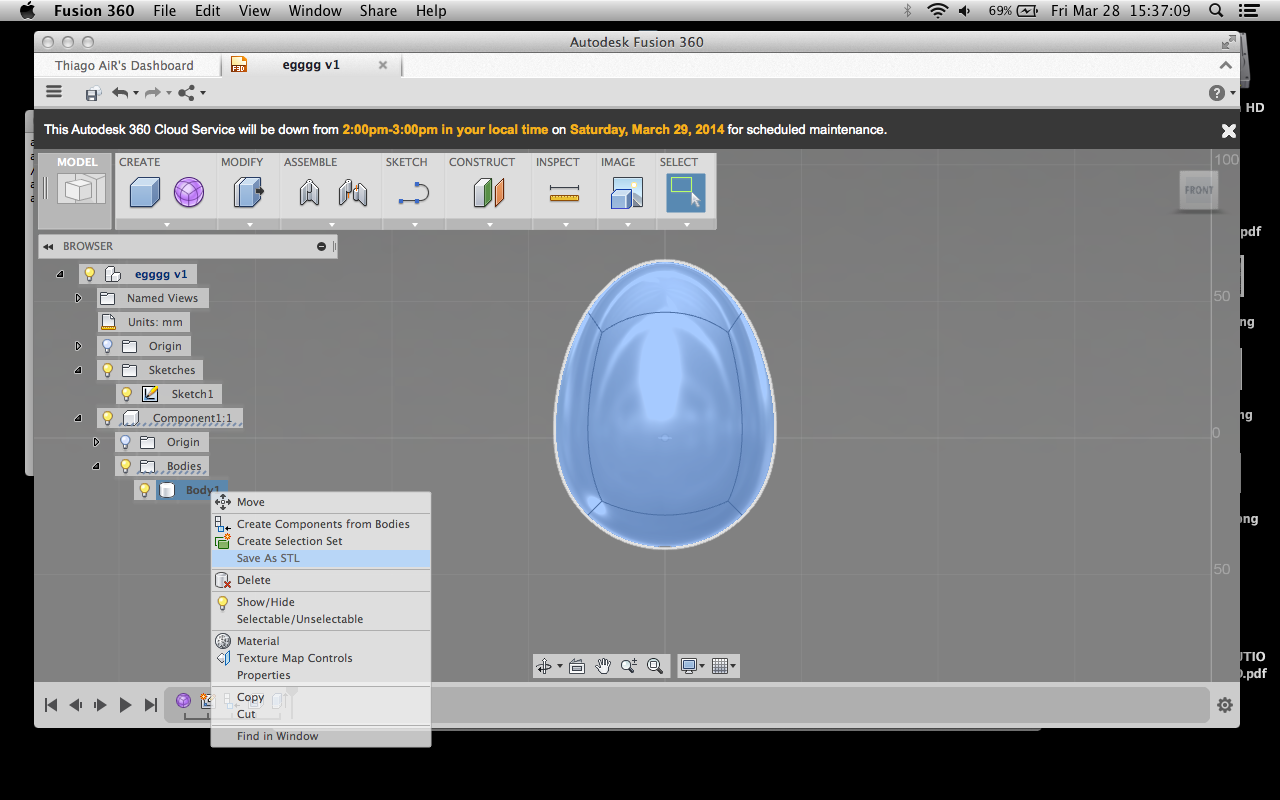Toggle Sketches folder lightbulb visibility
This screenshot has height=800, width=1280.
[x=107, y=370]
